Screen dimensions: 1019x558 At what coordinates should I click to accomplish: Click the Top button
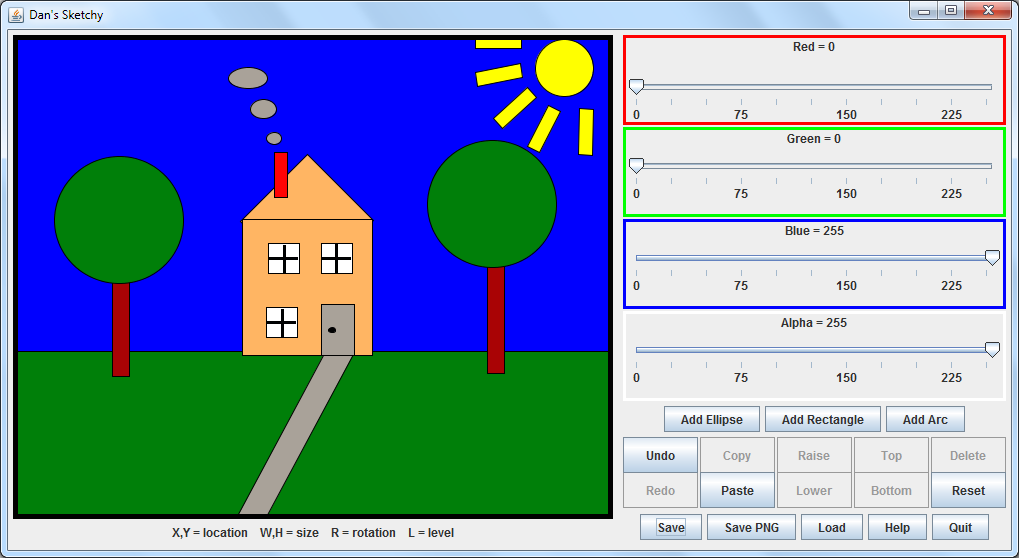coord(891,455)
